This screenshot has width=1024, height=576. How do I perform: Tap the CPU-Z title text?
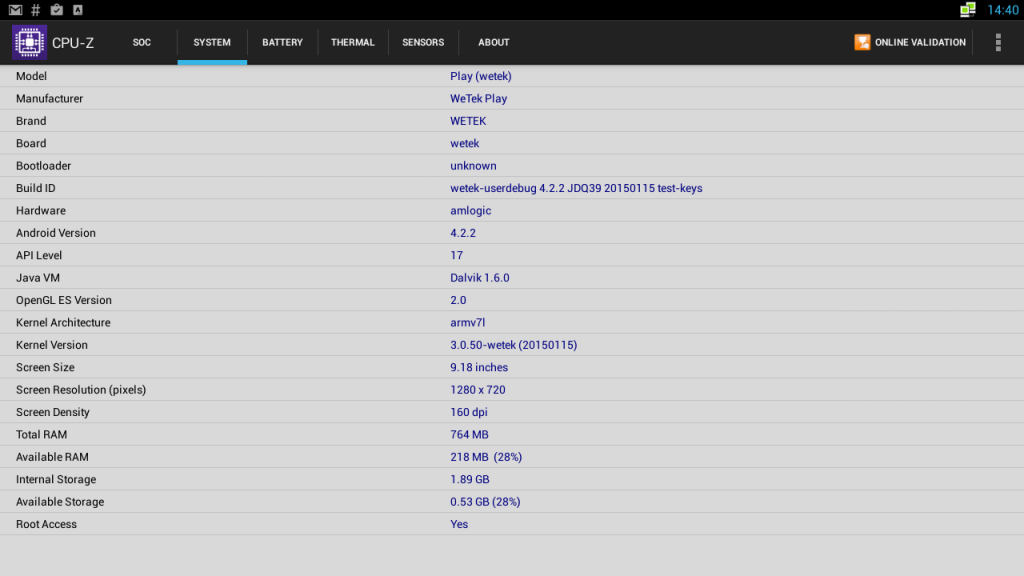(73, 43)
